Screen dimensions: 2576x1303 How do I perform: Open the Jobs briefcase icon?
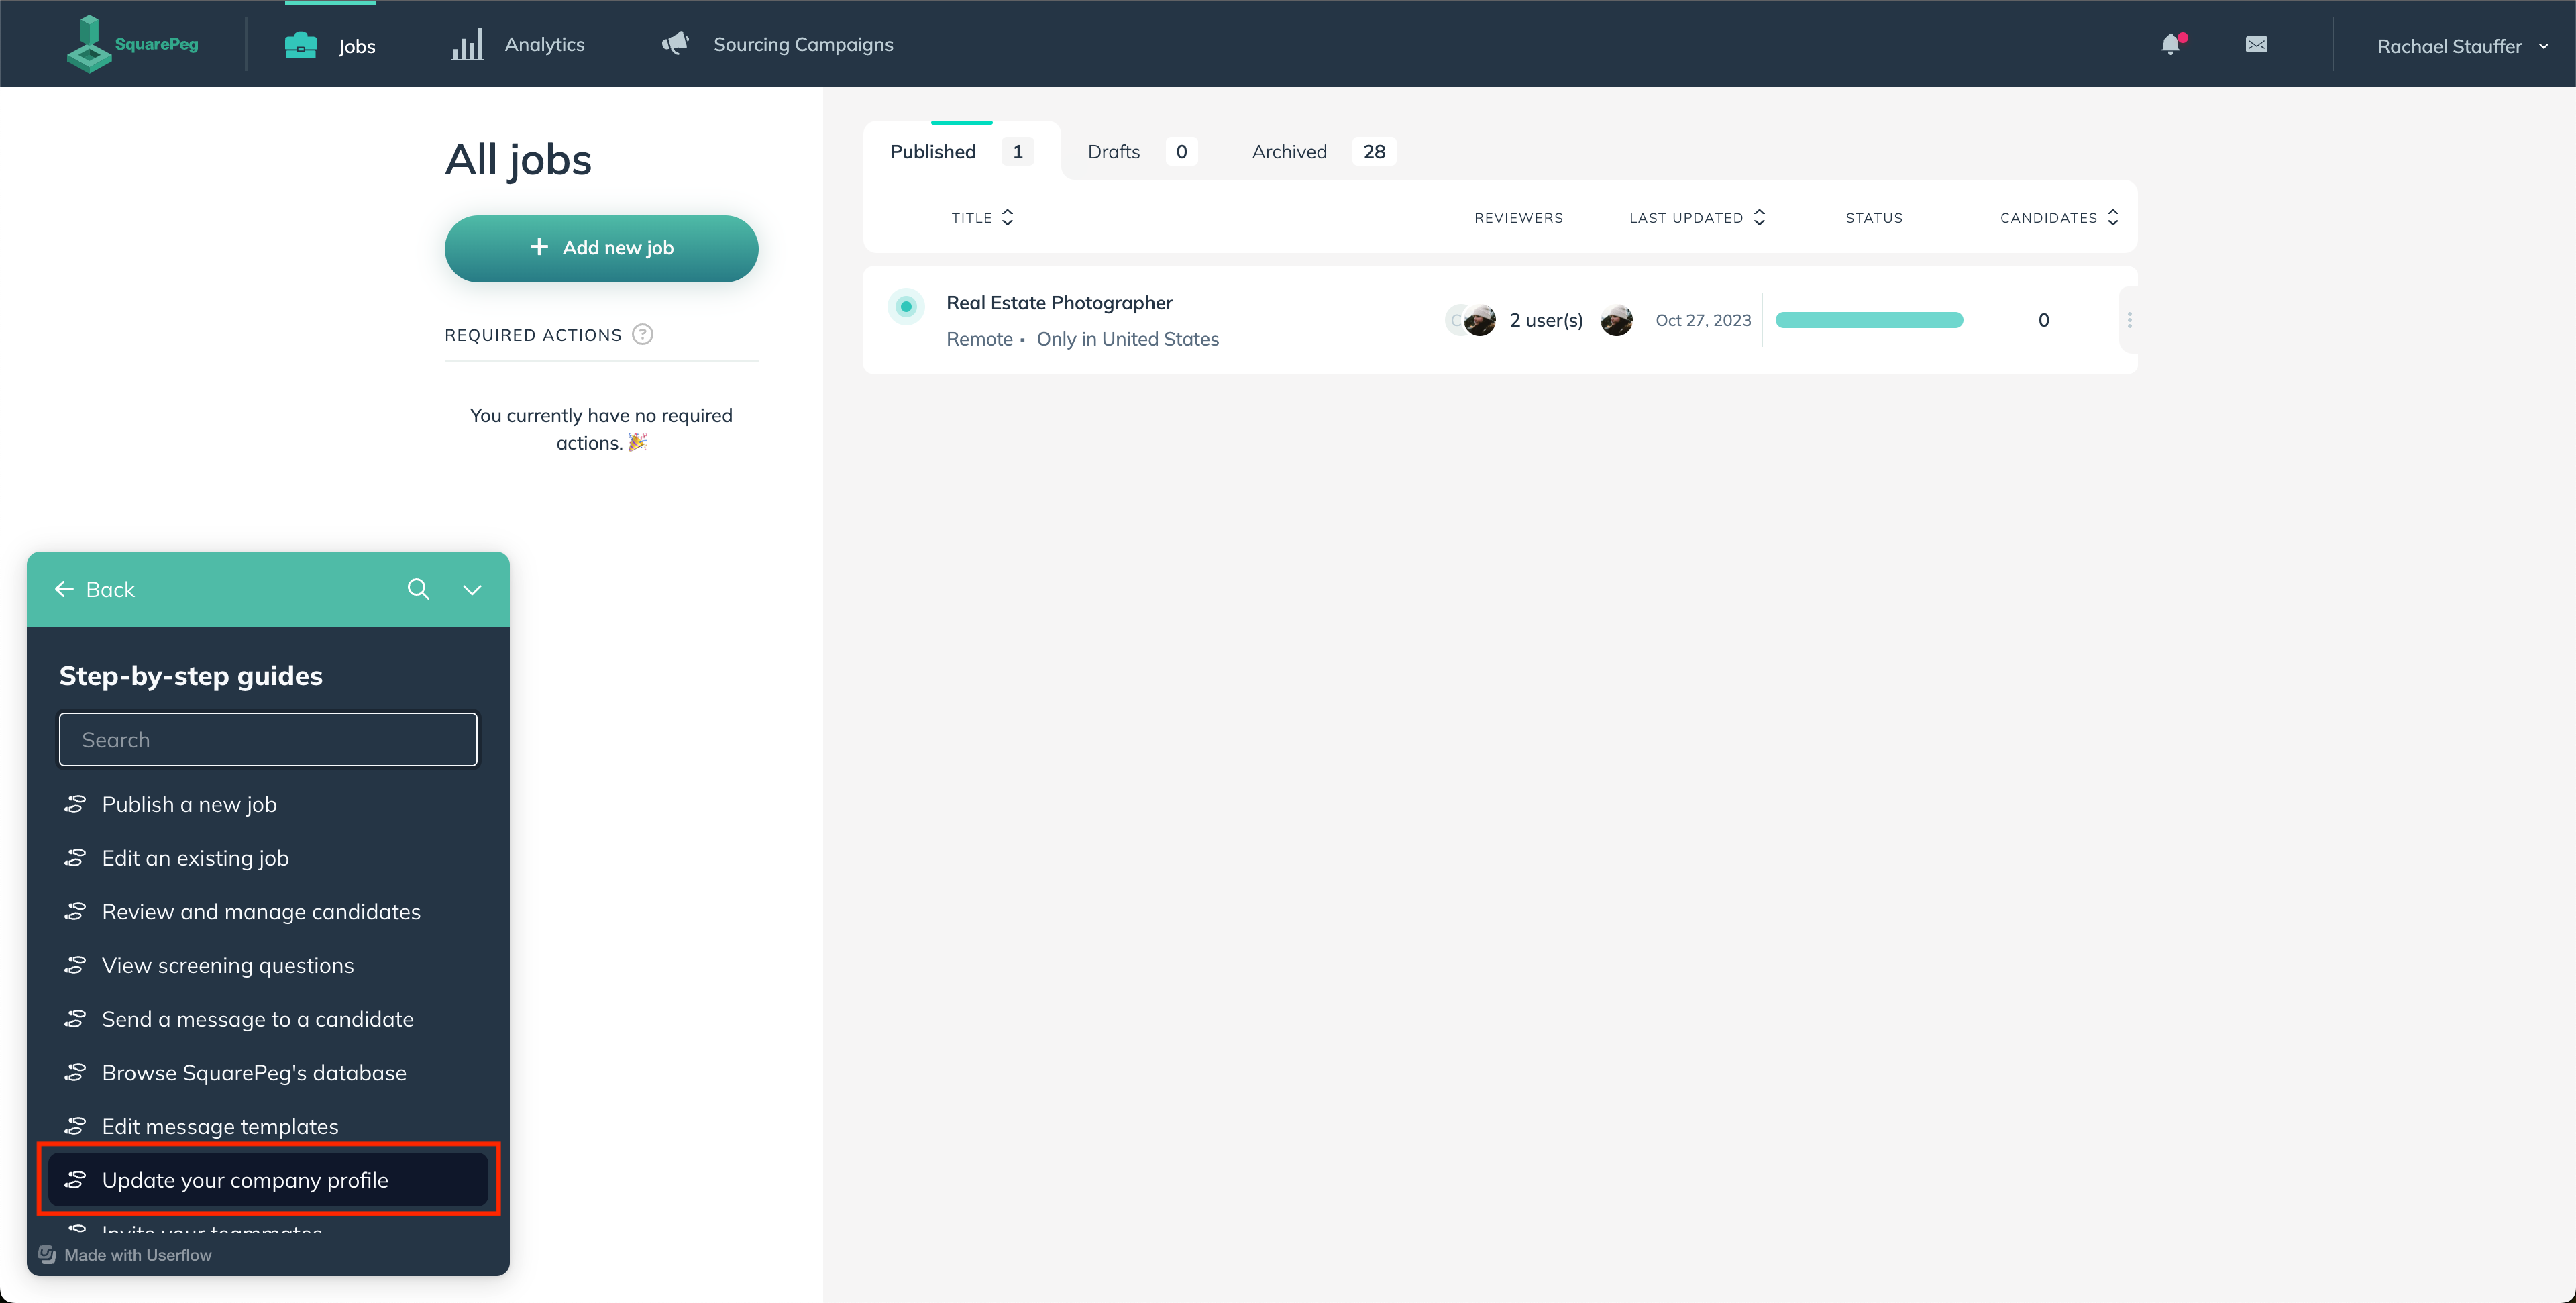click(301, 45)
